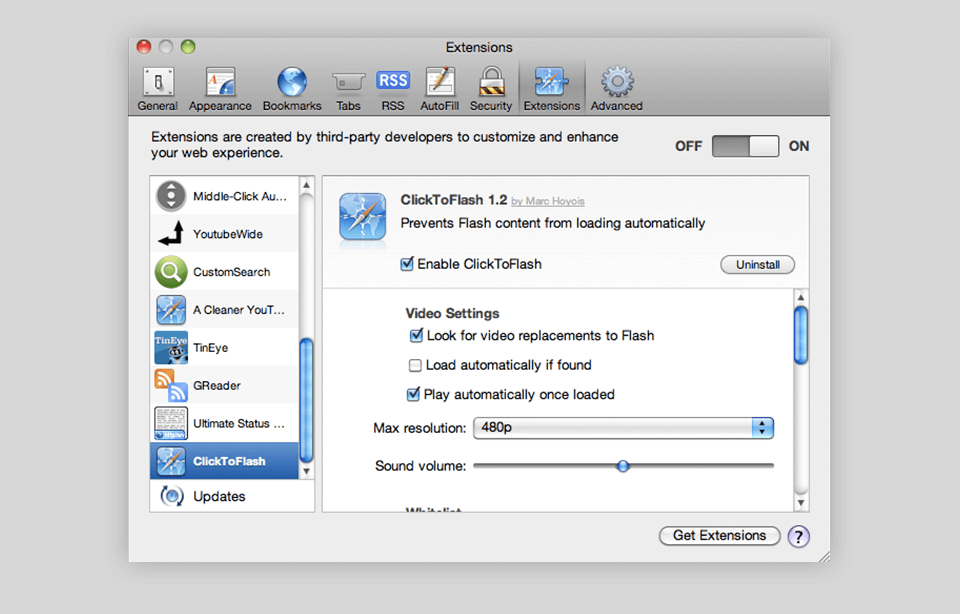Click the large ClickToFlash compass icon
This screenshot has width=960, height=614.
tap(362, 216)
